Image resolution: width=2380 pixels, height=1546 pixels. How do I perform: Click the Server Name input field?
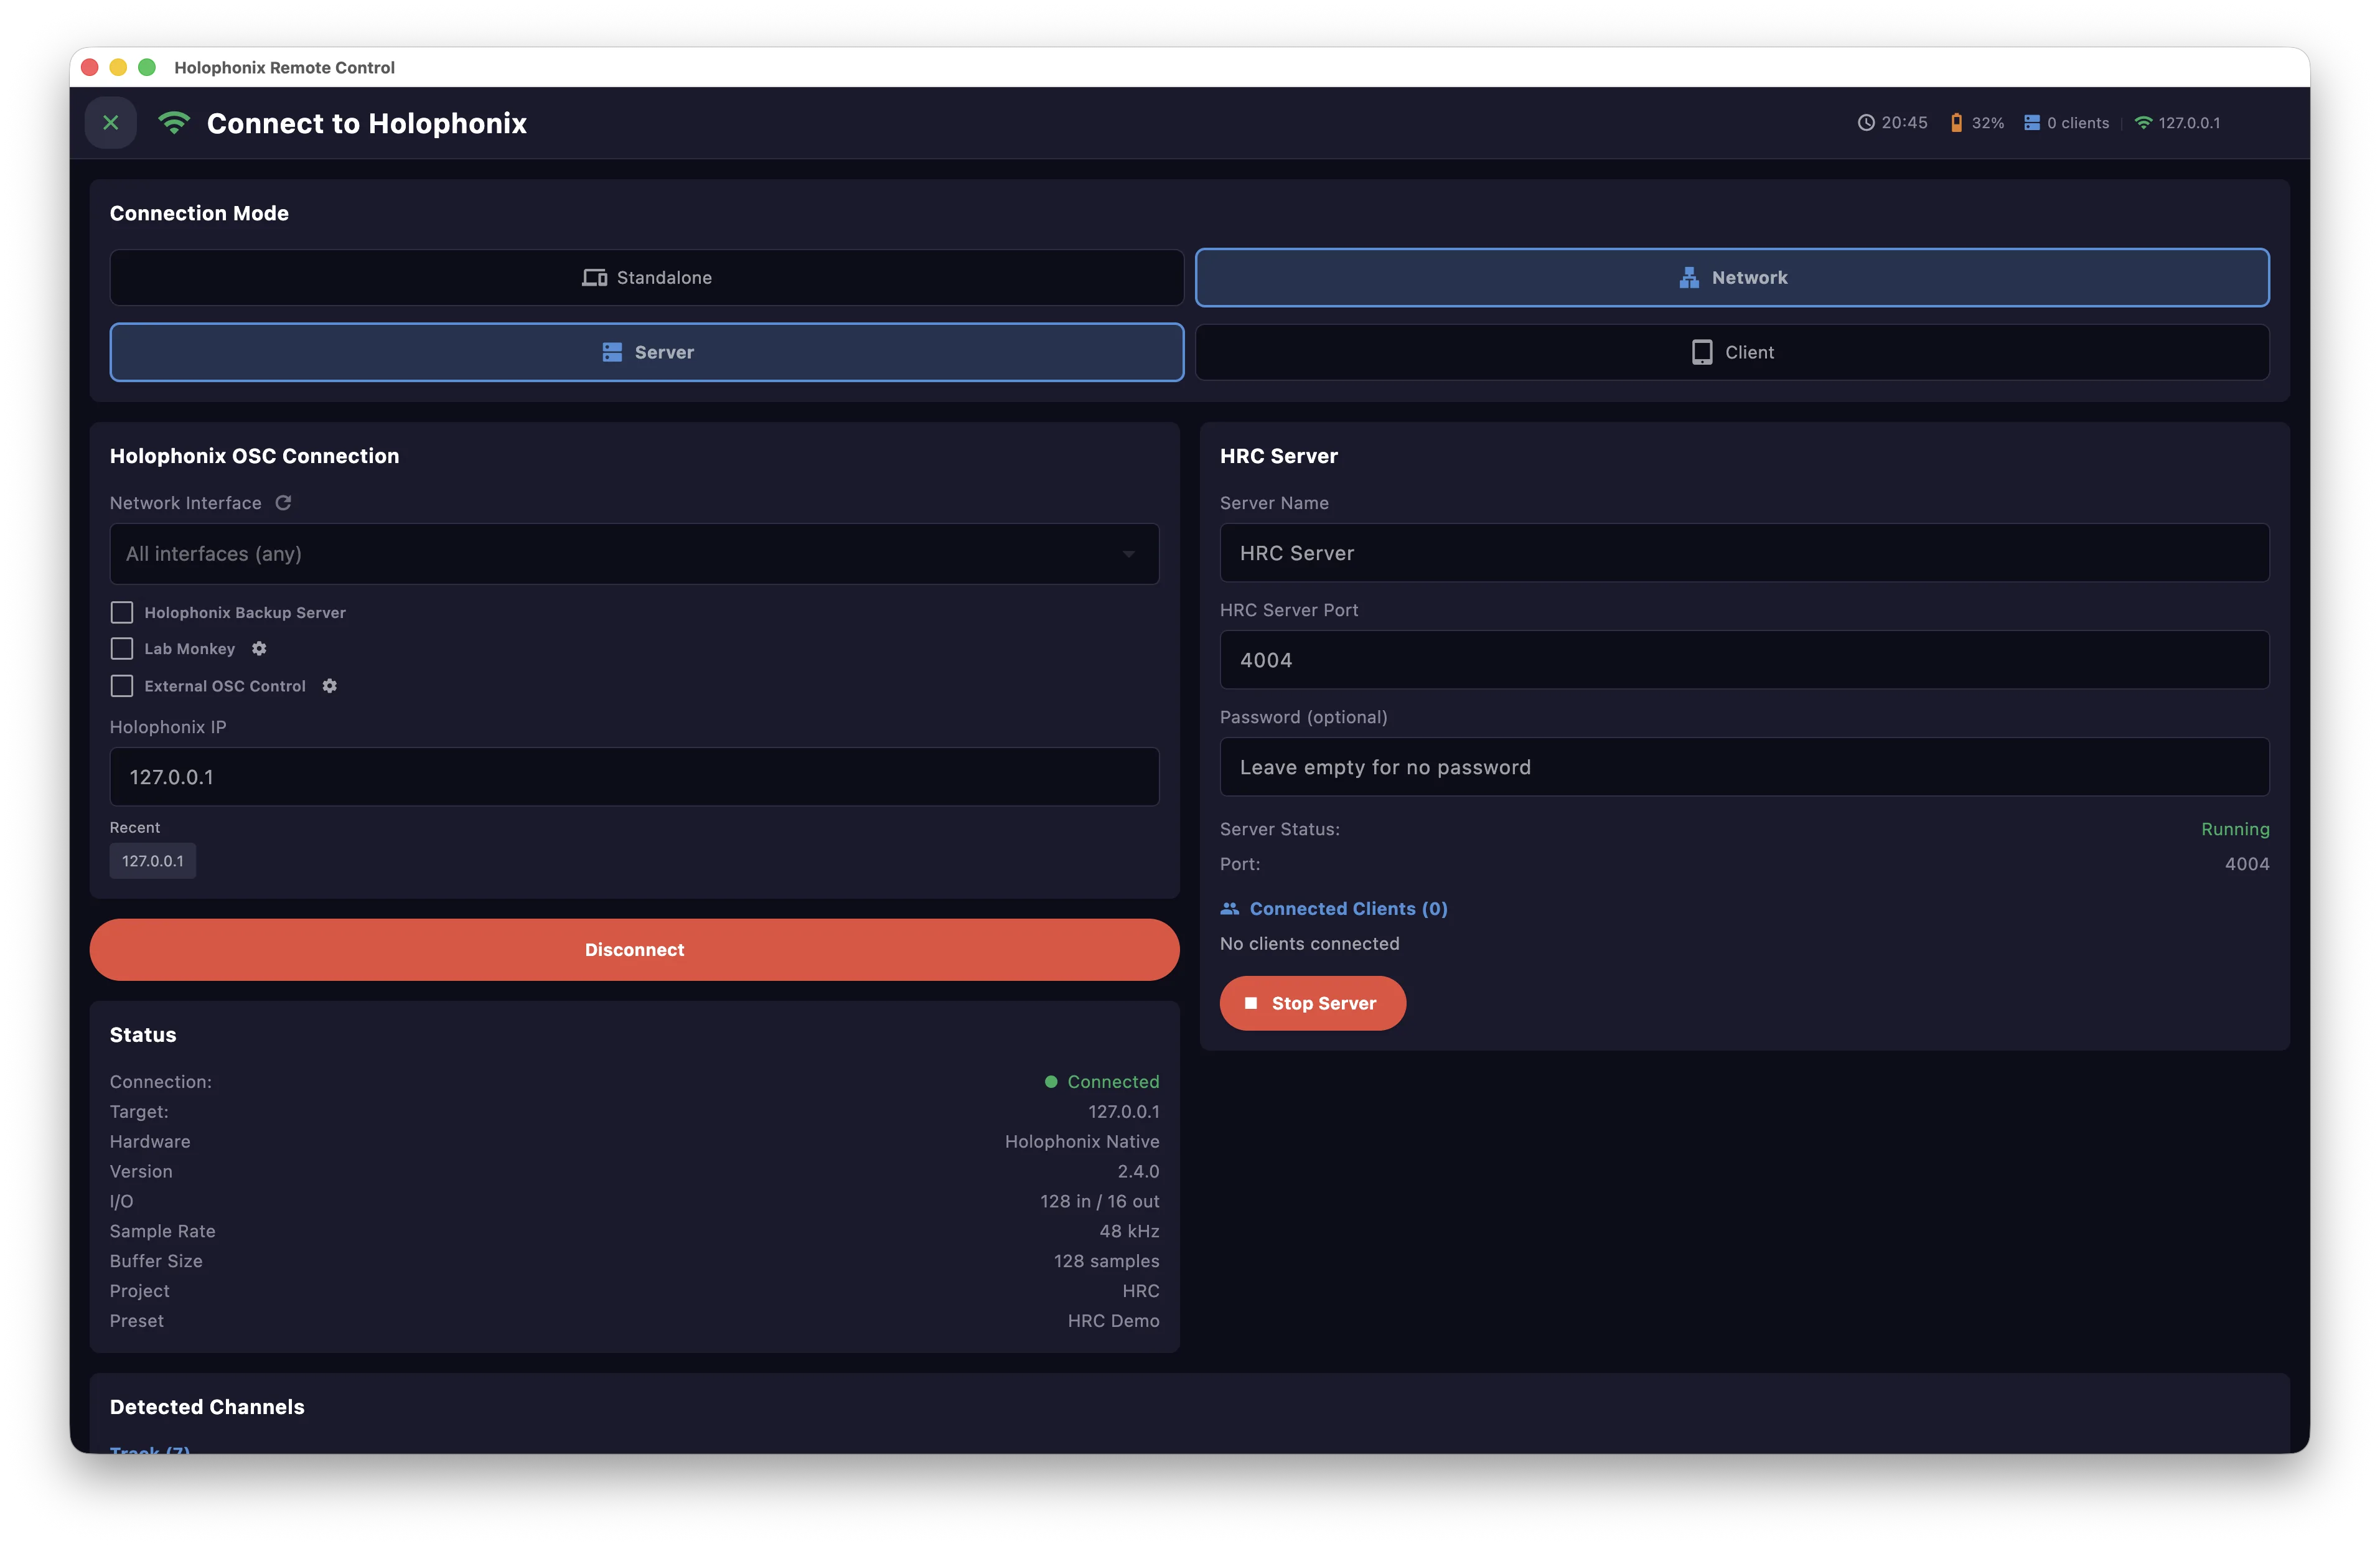point(1744,553)
